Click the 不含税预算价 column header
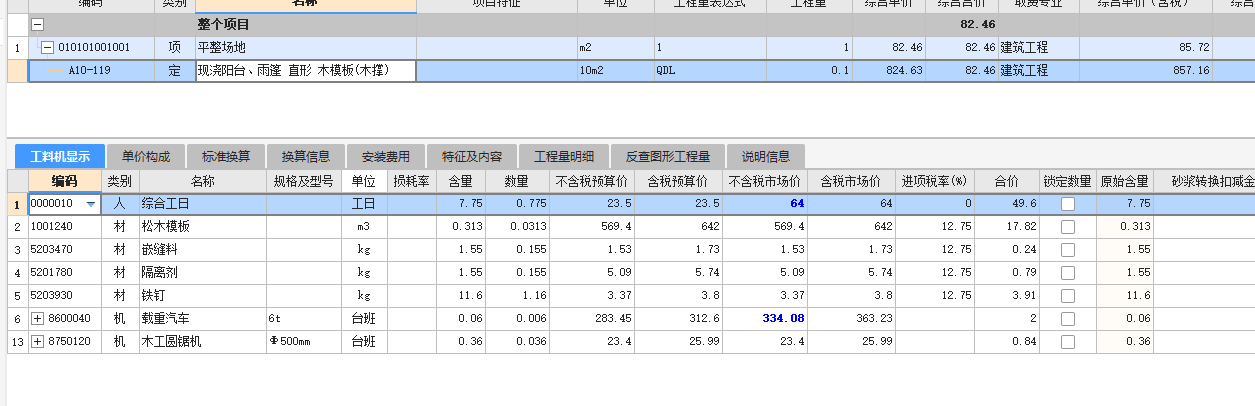1255x406 pixels. point(592,181)
